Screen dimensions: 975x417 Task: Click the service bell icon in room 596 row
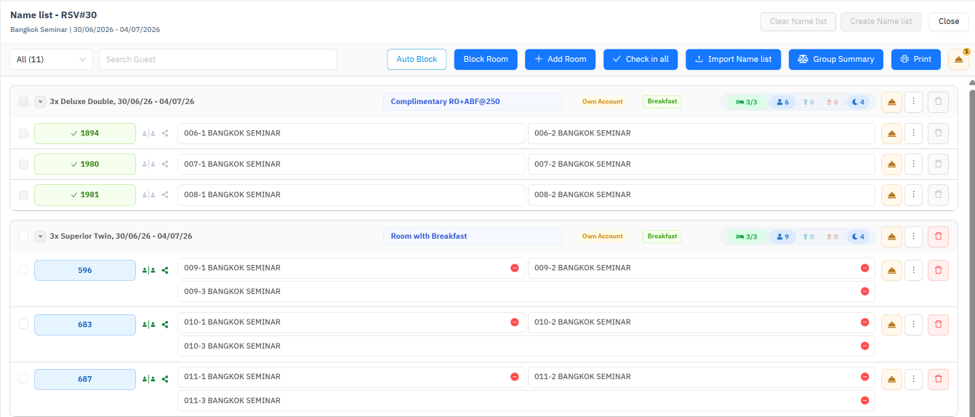point(892,270)
